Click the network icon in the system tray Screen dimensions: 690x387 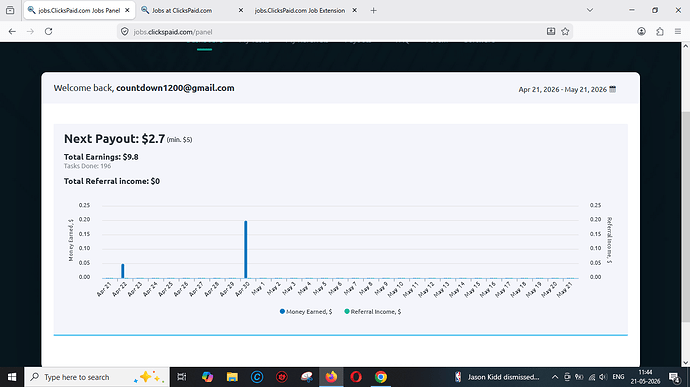592,377
